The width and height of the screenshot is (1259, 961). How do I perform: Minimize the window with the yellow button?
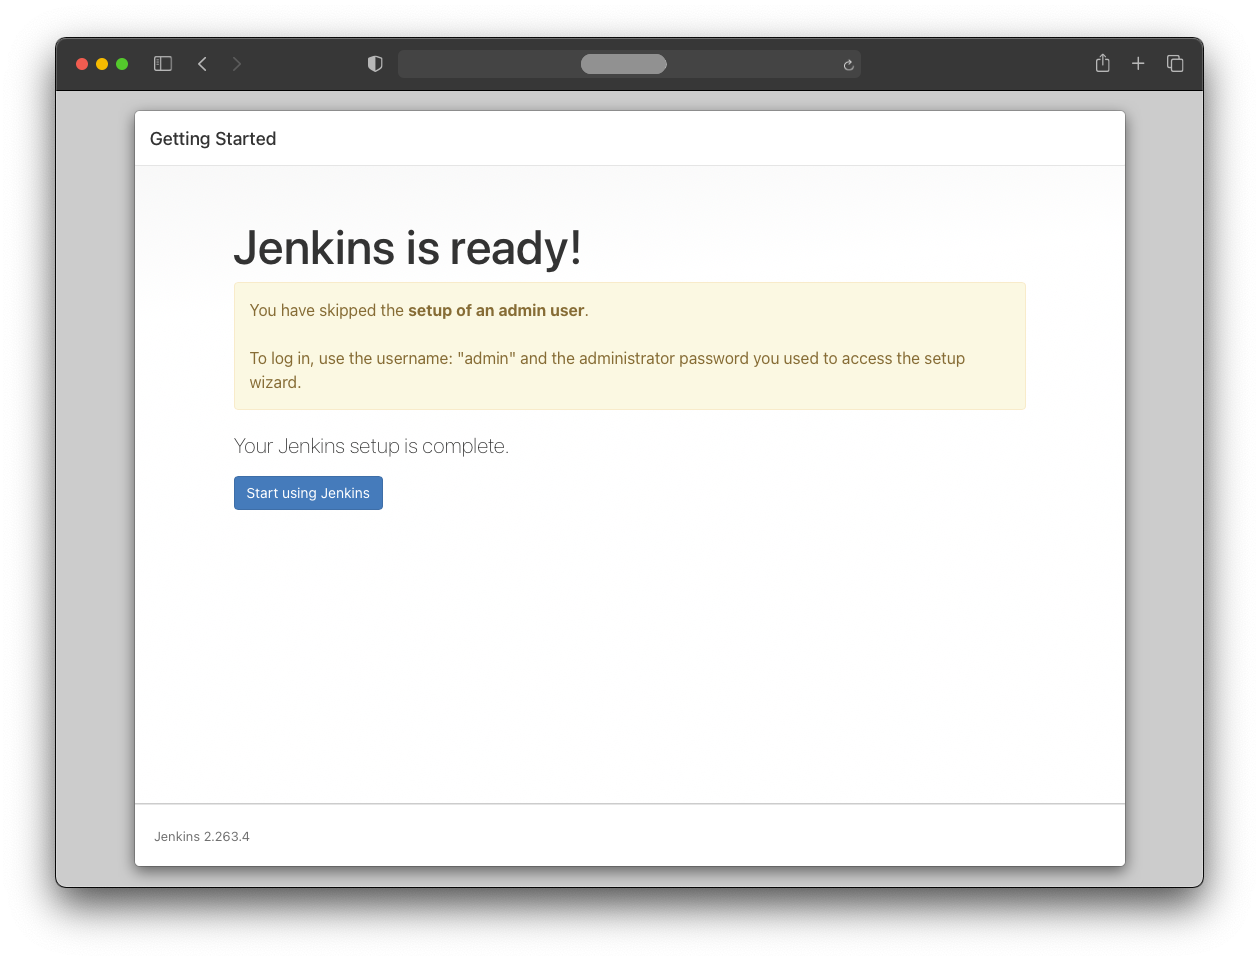(102, 64)
